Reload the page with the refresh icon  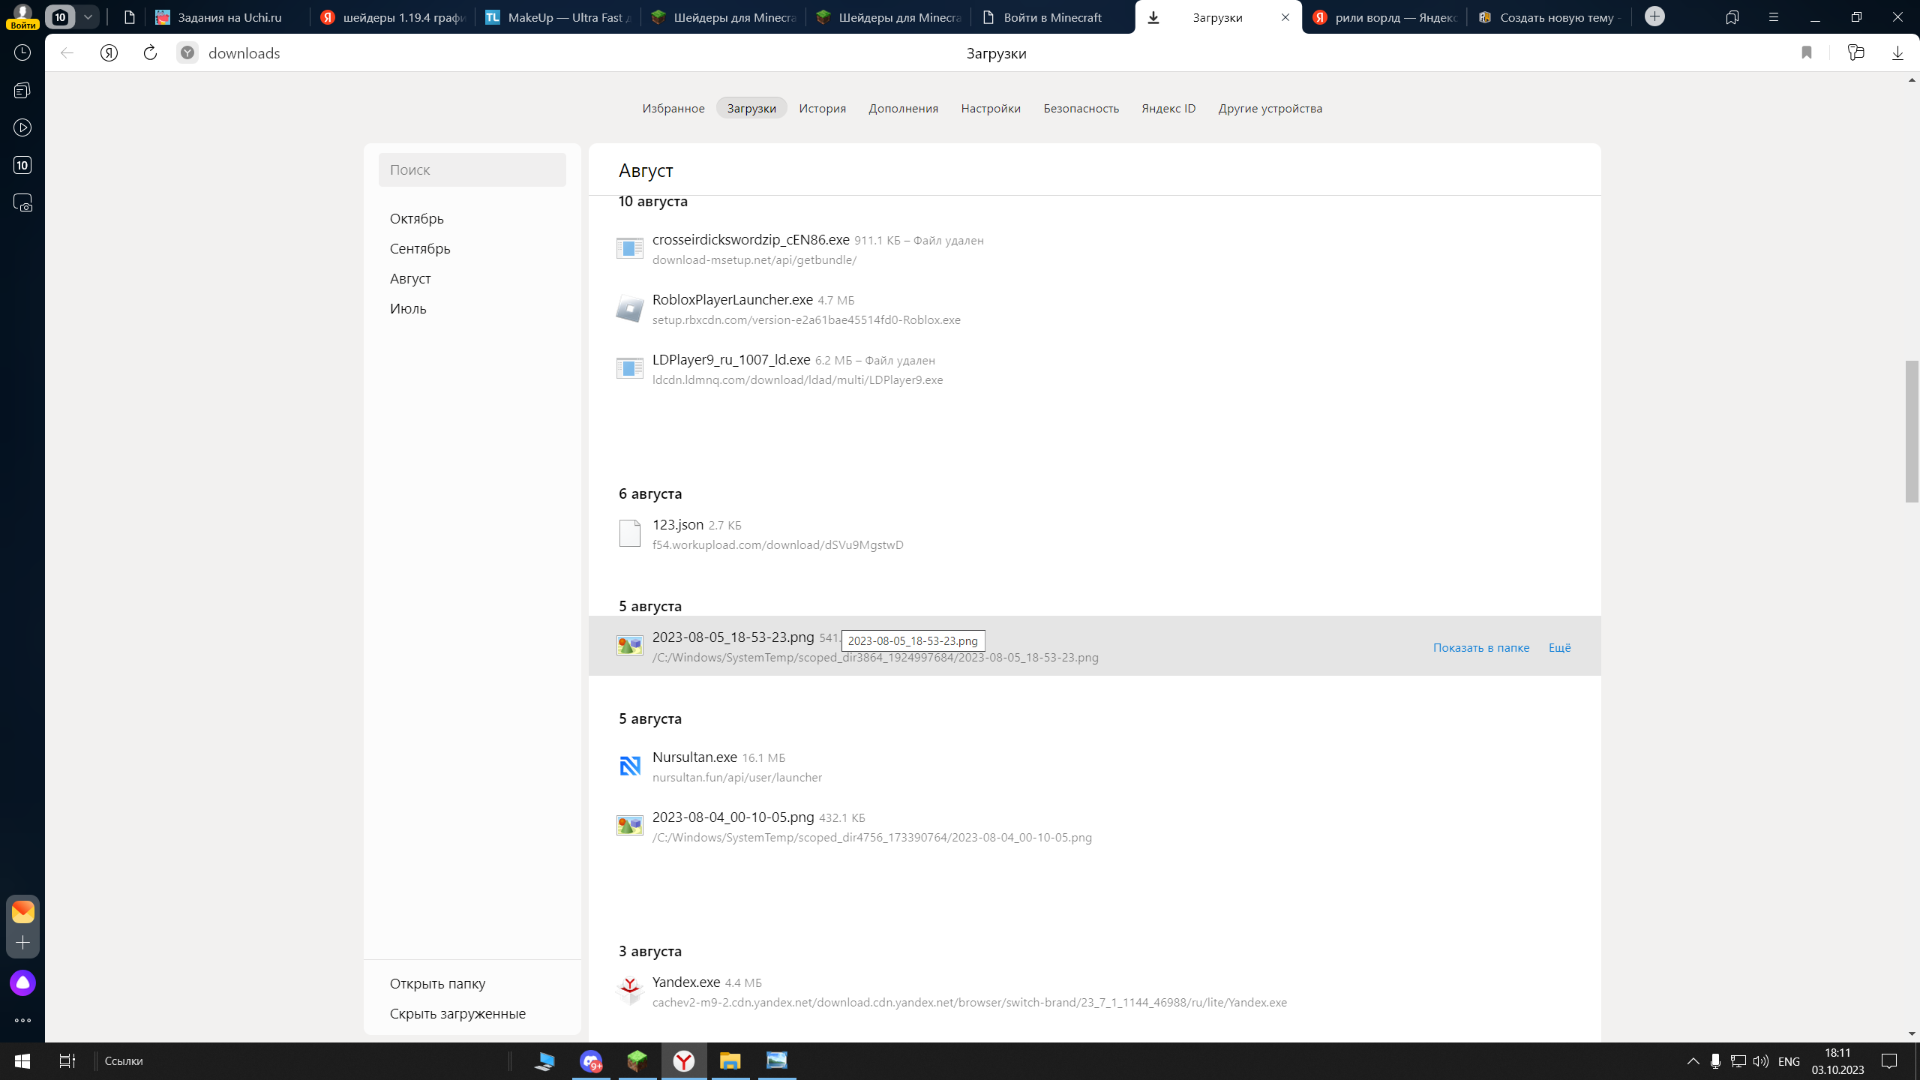pos(150,53)
